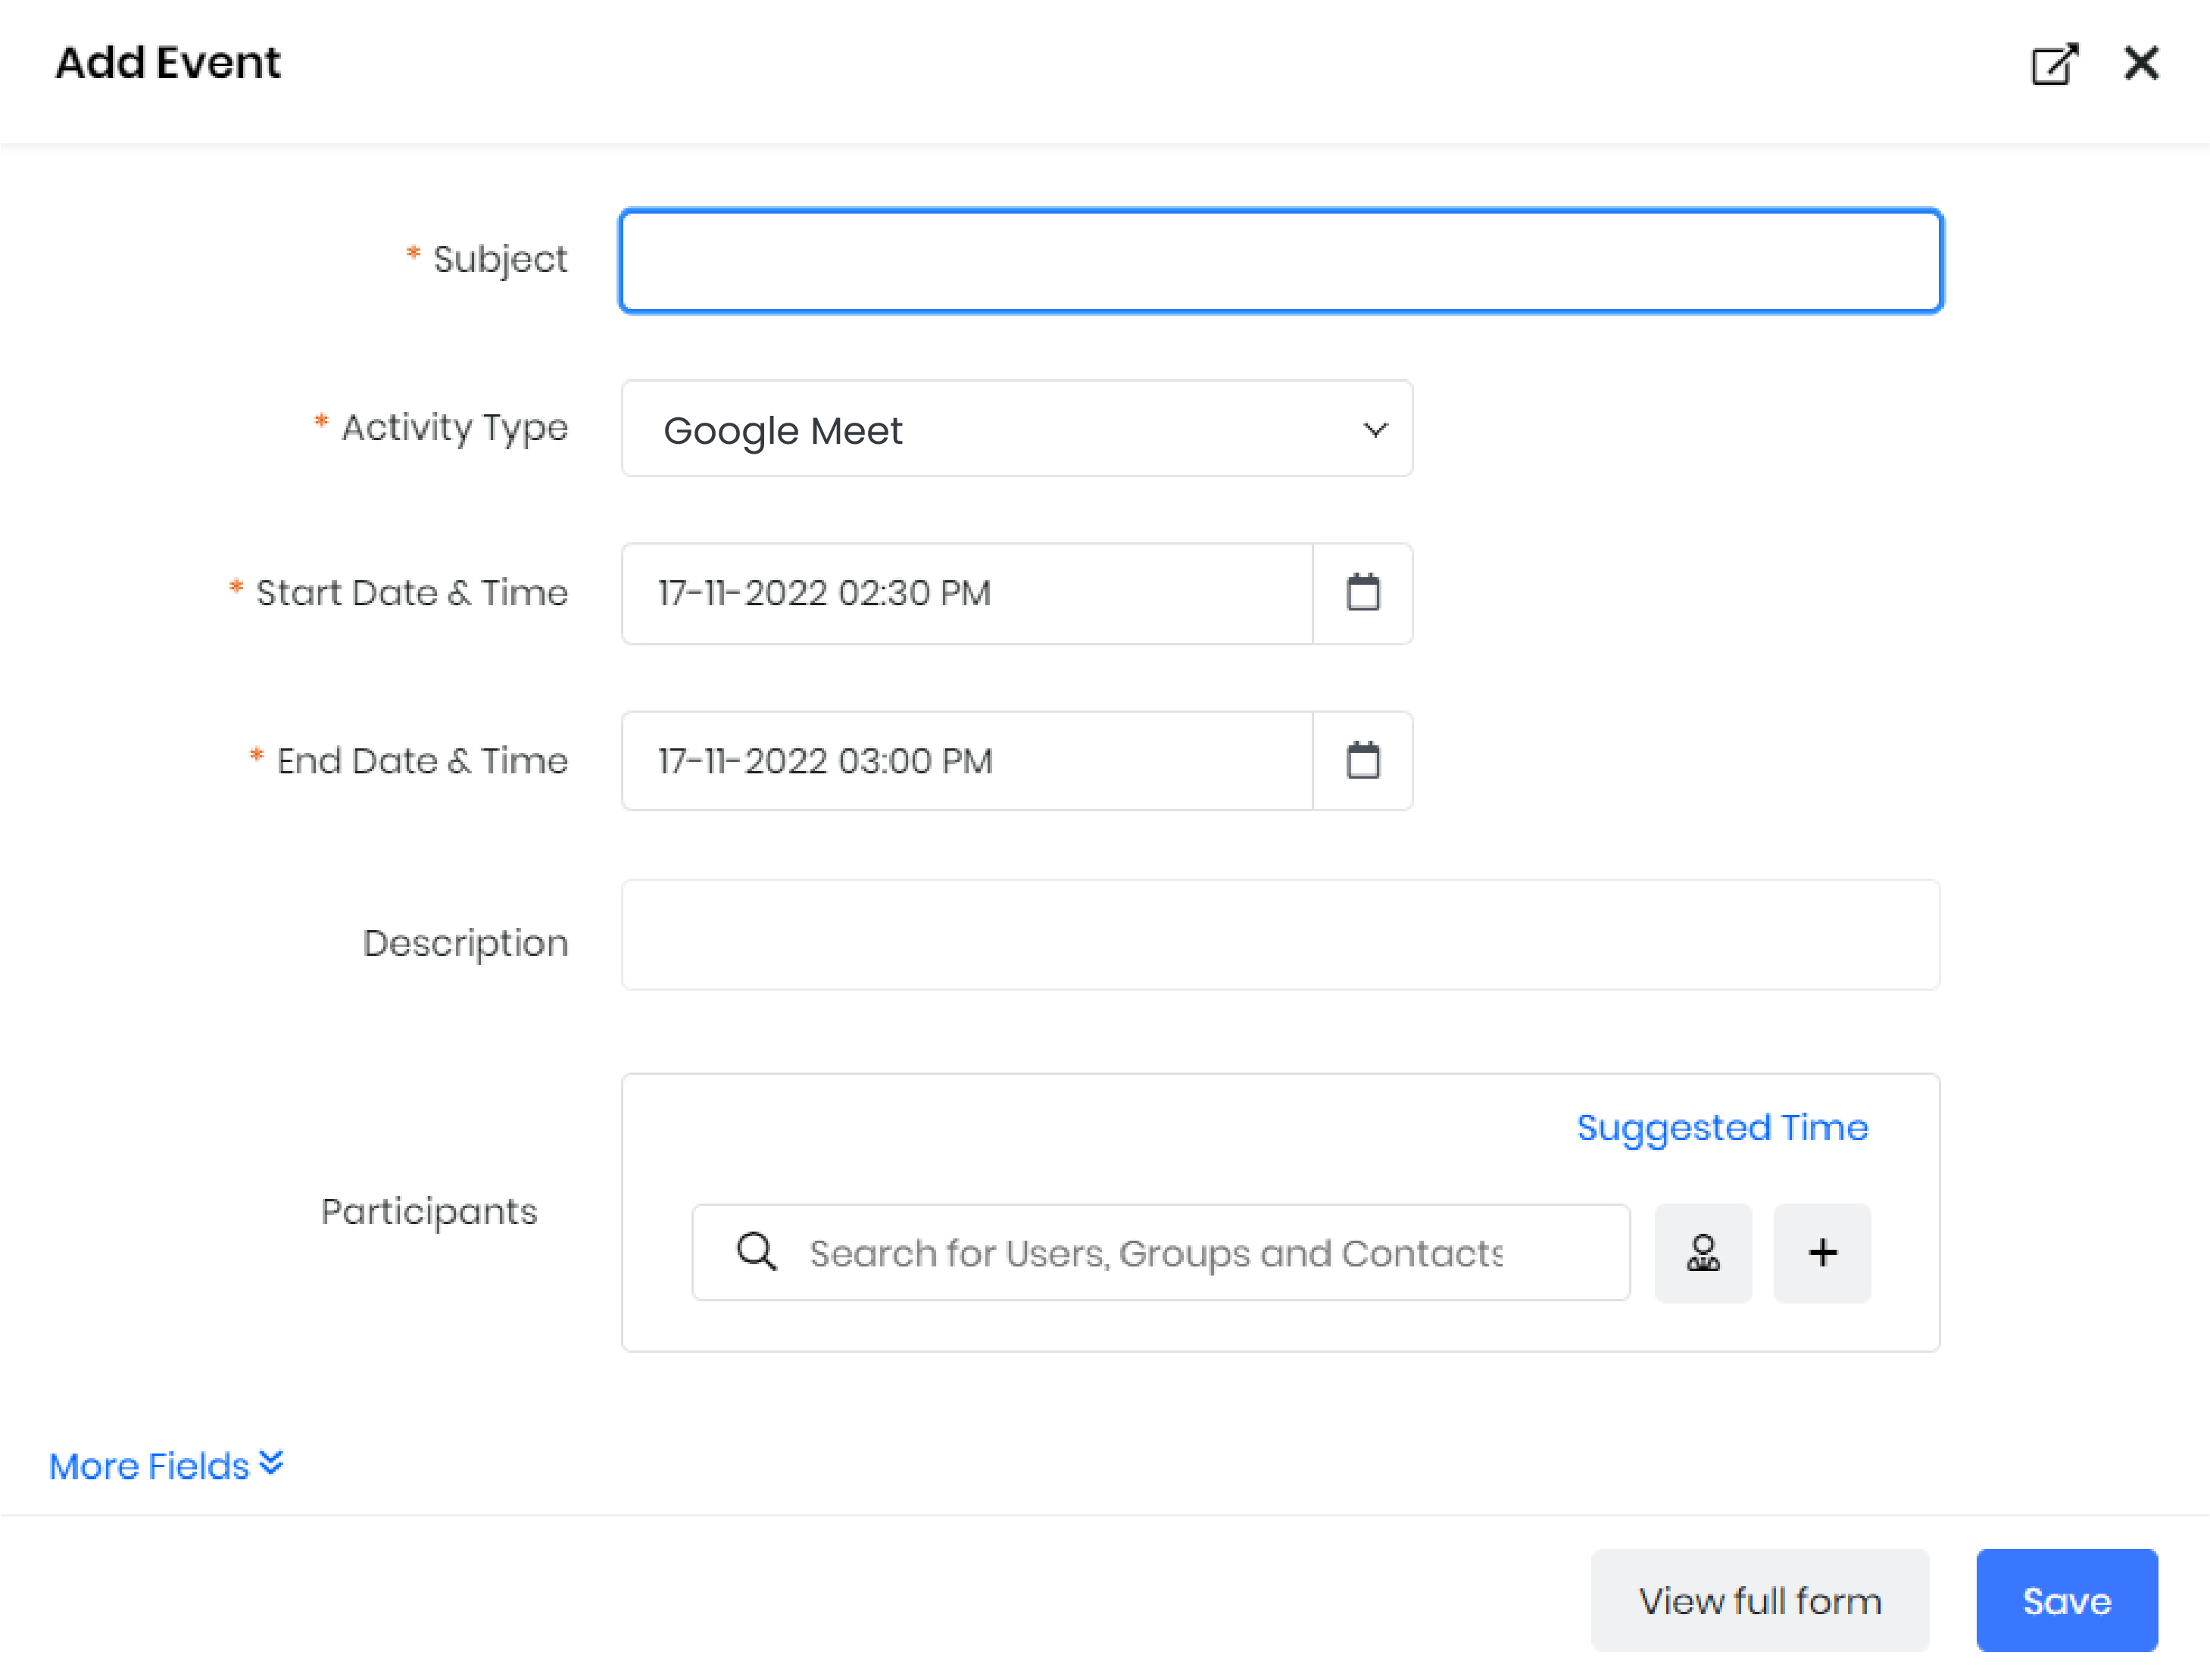Open the Suggested Time link

pos(1722,1127)
